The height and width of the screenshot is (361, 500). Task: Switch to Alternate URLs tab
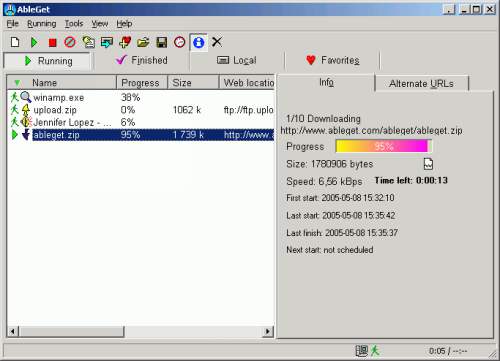(x=421, y=83)
